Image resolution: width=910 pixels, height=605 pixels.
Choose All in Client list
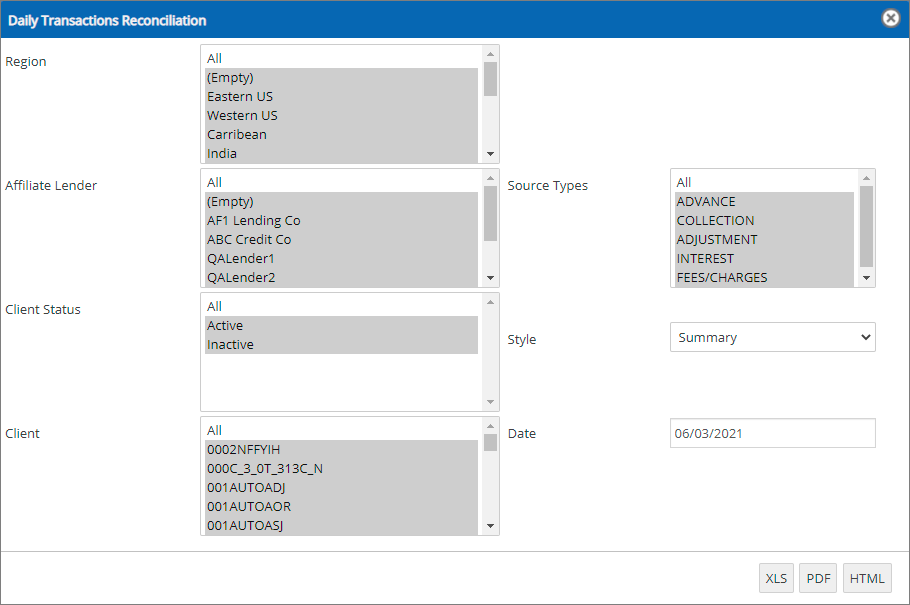click(215, 431)
